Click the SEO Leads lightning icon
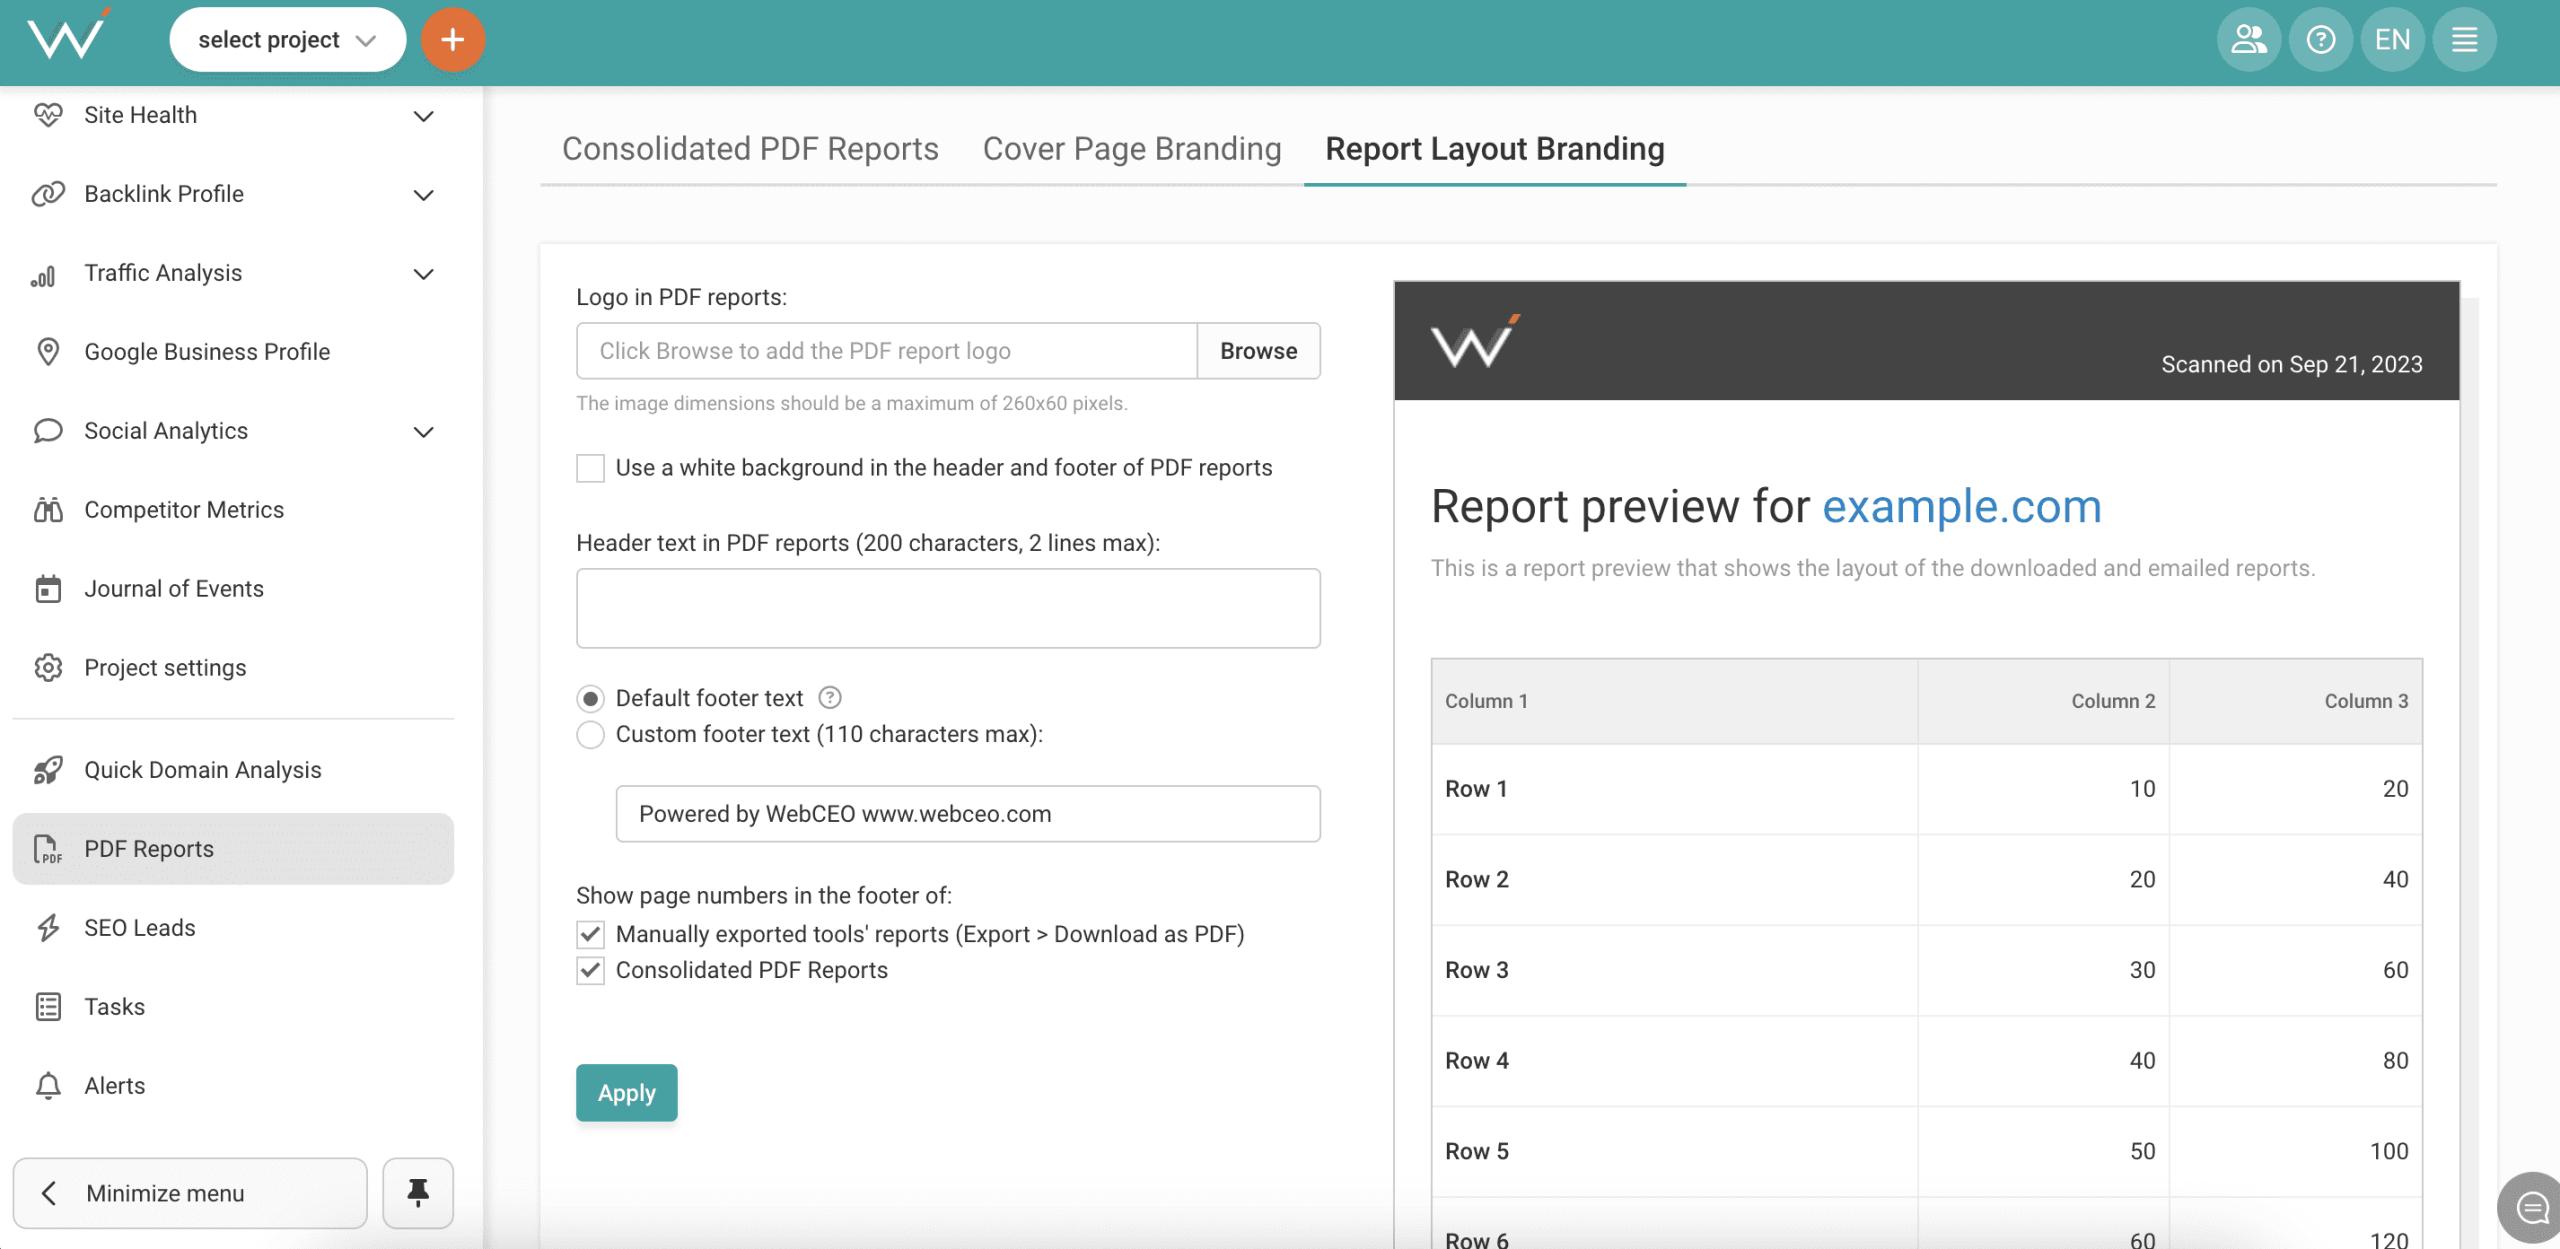 48,928
